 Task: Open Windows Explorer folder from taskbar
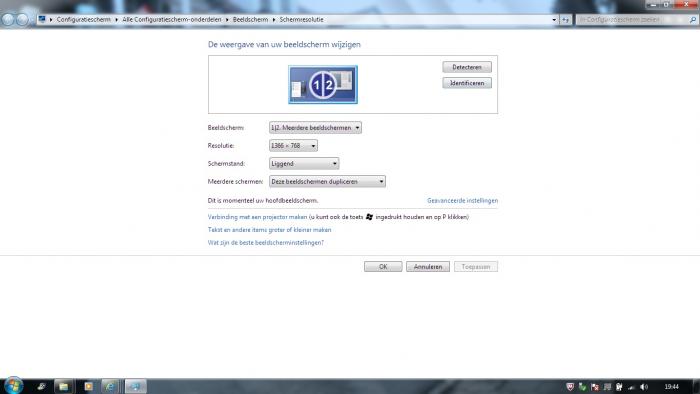63,386
